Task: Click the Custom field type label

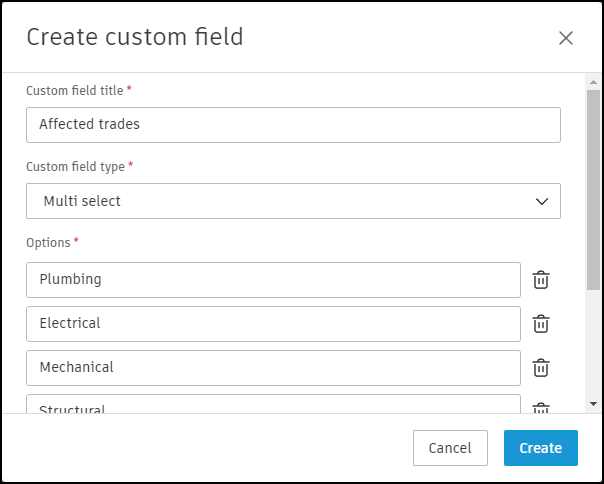Action: [x=75, y=167]
